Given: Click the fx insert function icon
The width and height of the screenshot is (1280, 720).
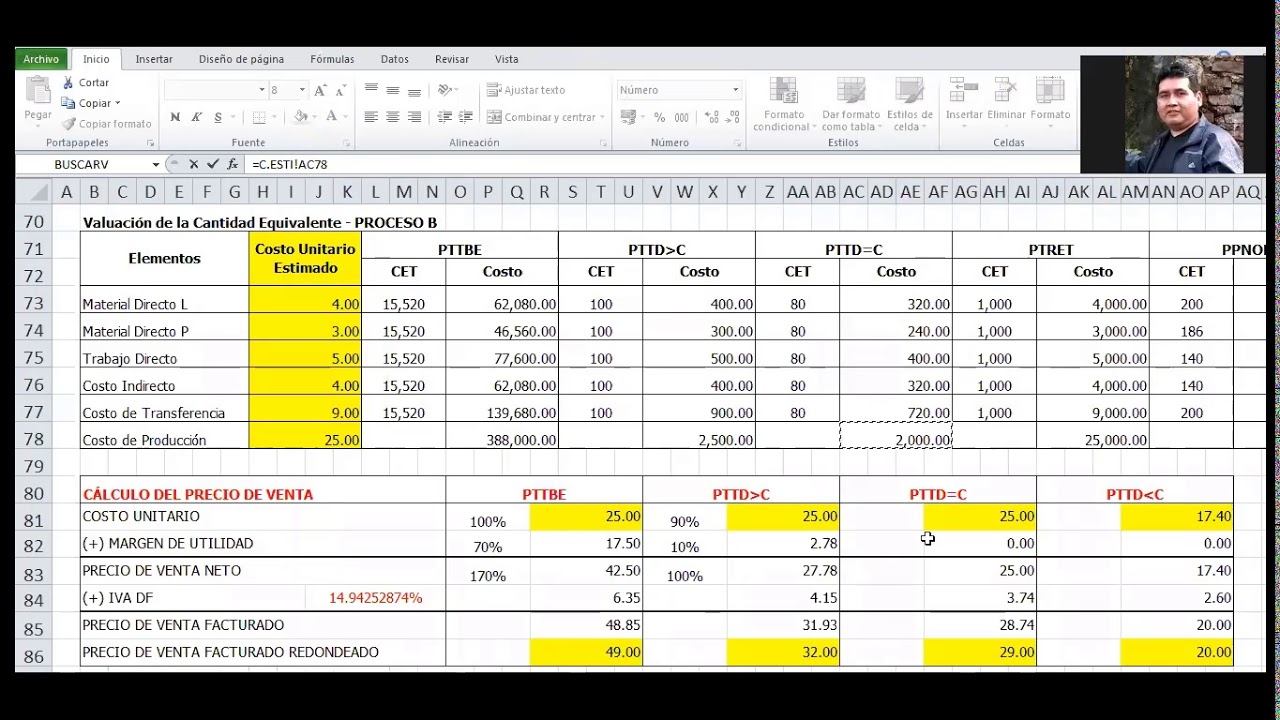Looking at the screenshot, I should pos(232,164).
